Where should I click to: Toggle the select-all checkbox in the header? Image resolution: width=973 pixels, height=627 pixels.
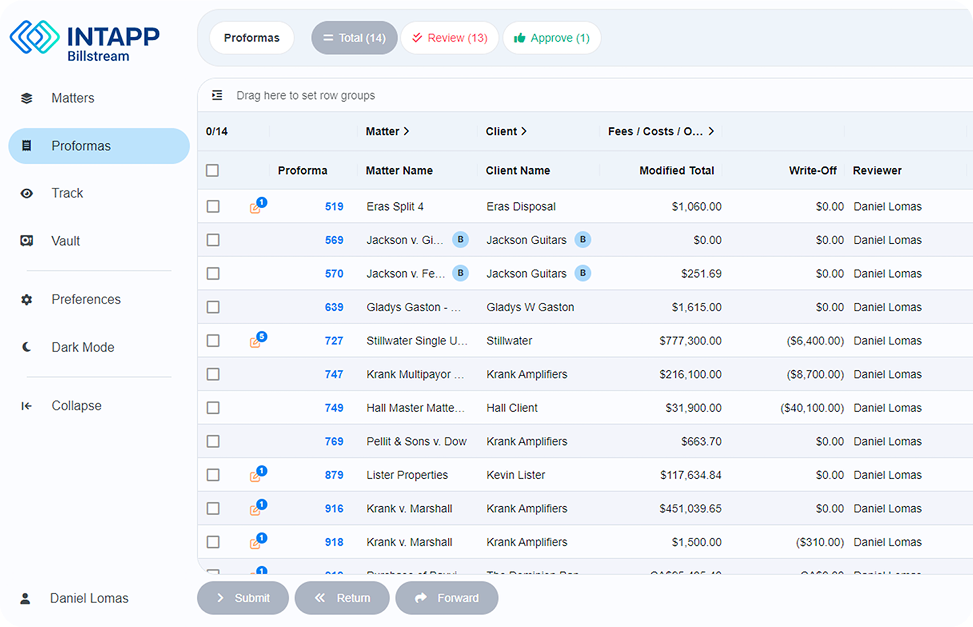click(x=213, y=170)
